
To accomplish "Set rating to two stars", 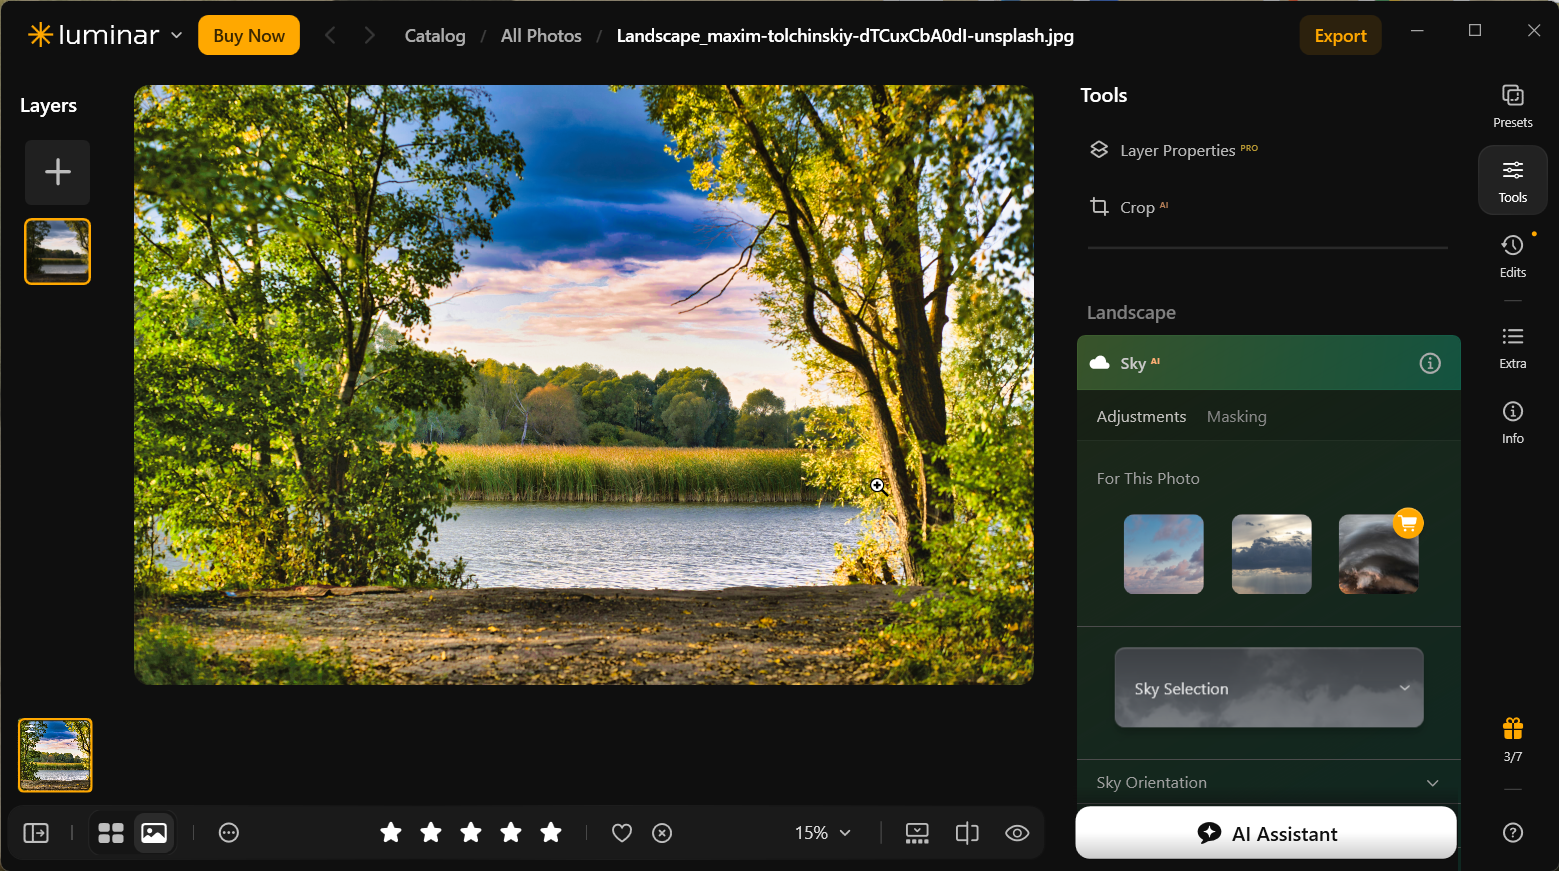I will [431, 832].
